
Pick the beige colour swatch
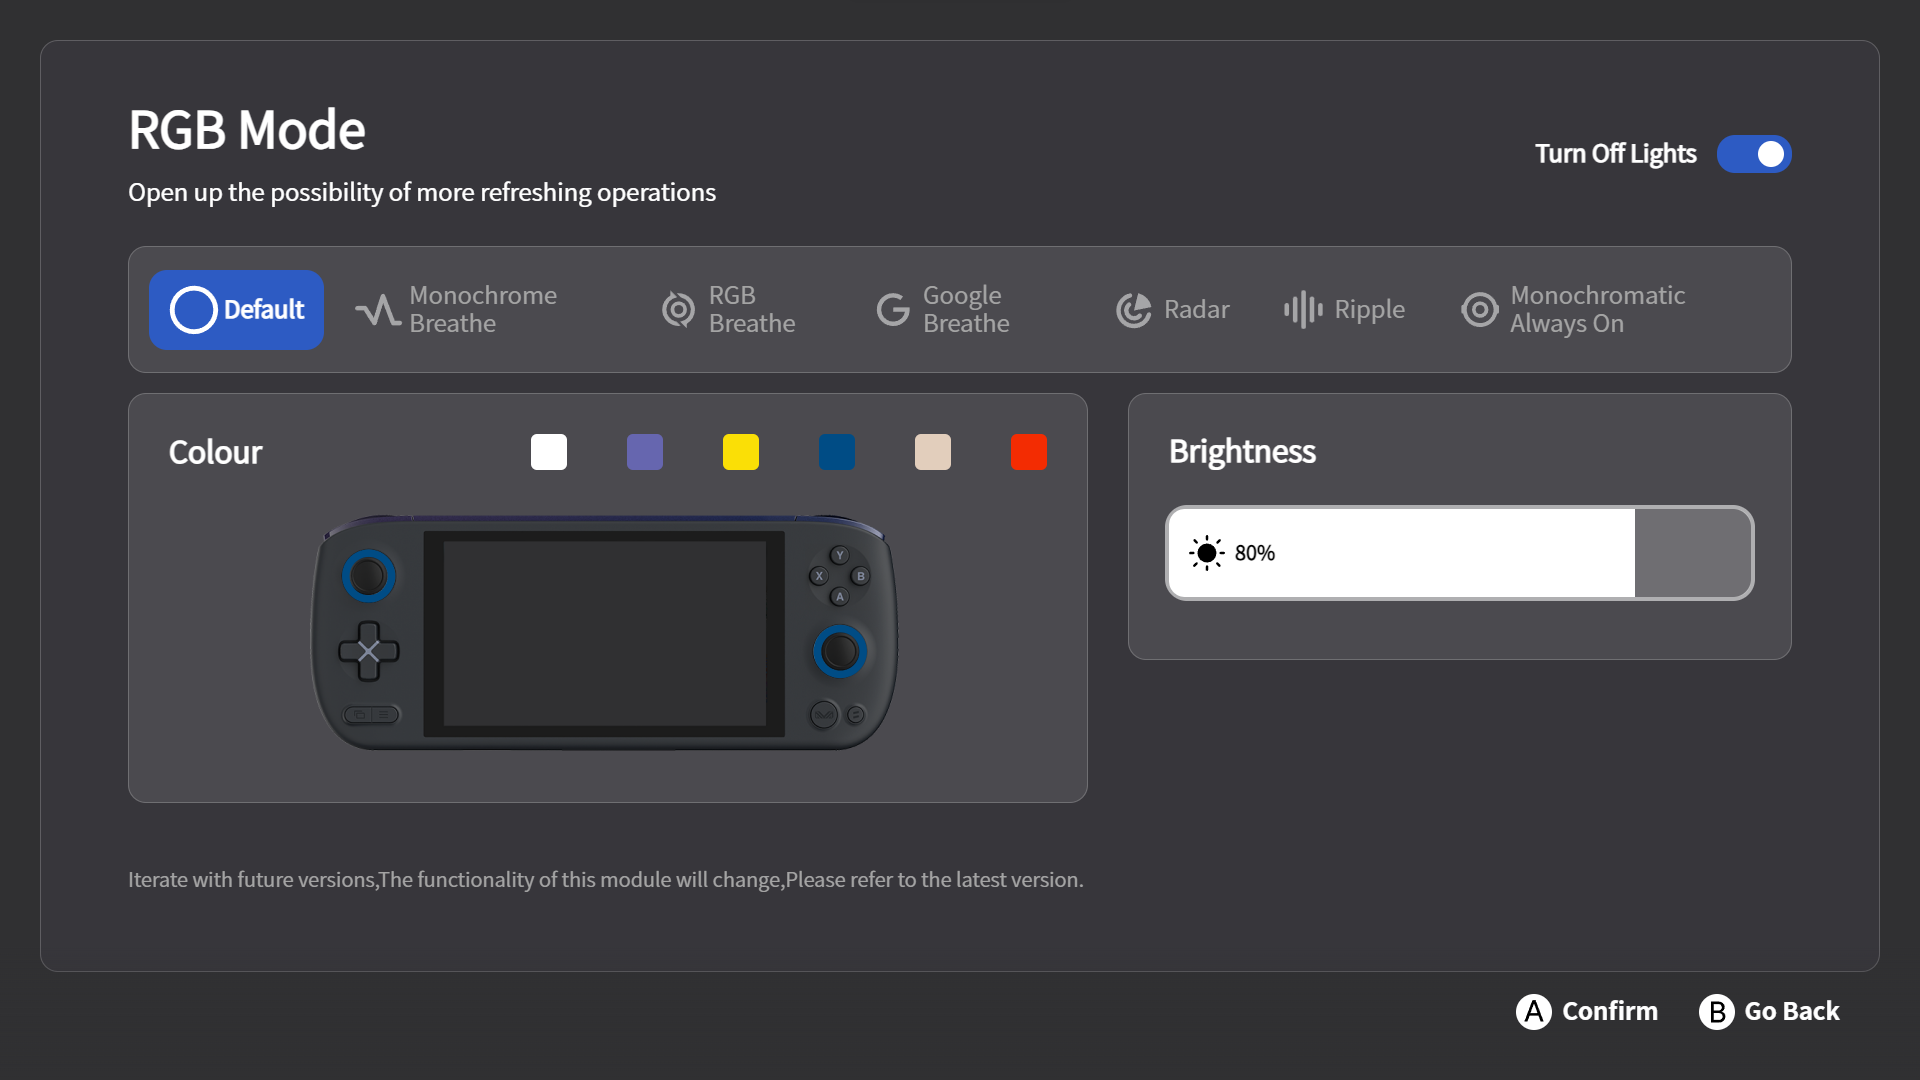pos(932,452)
